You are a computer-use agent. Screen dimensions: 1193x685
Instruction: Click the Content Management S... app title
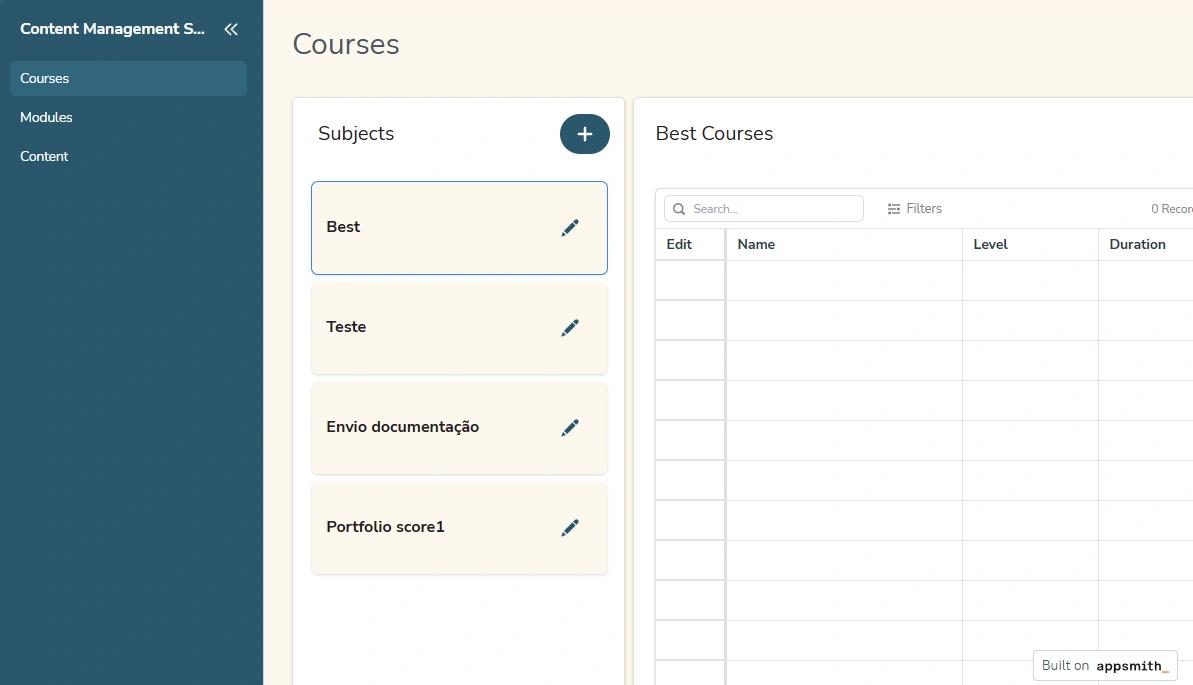pos(113,29)
